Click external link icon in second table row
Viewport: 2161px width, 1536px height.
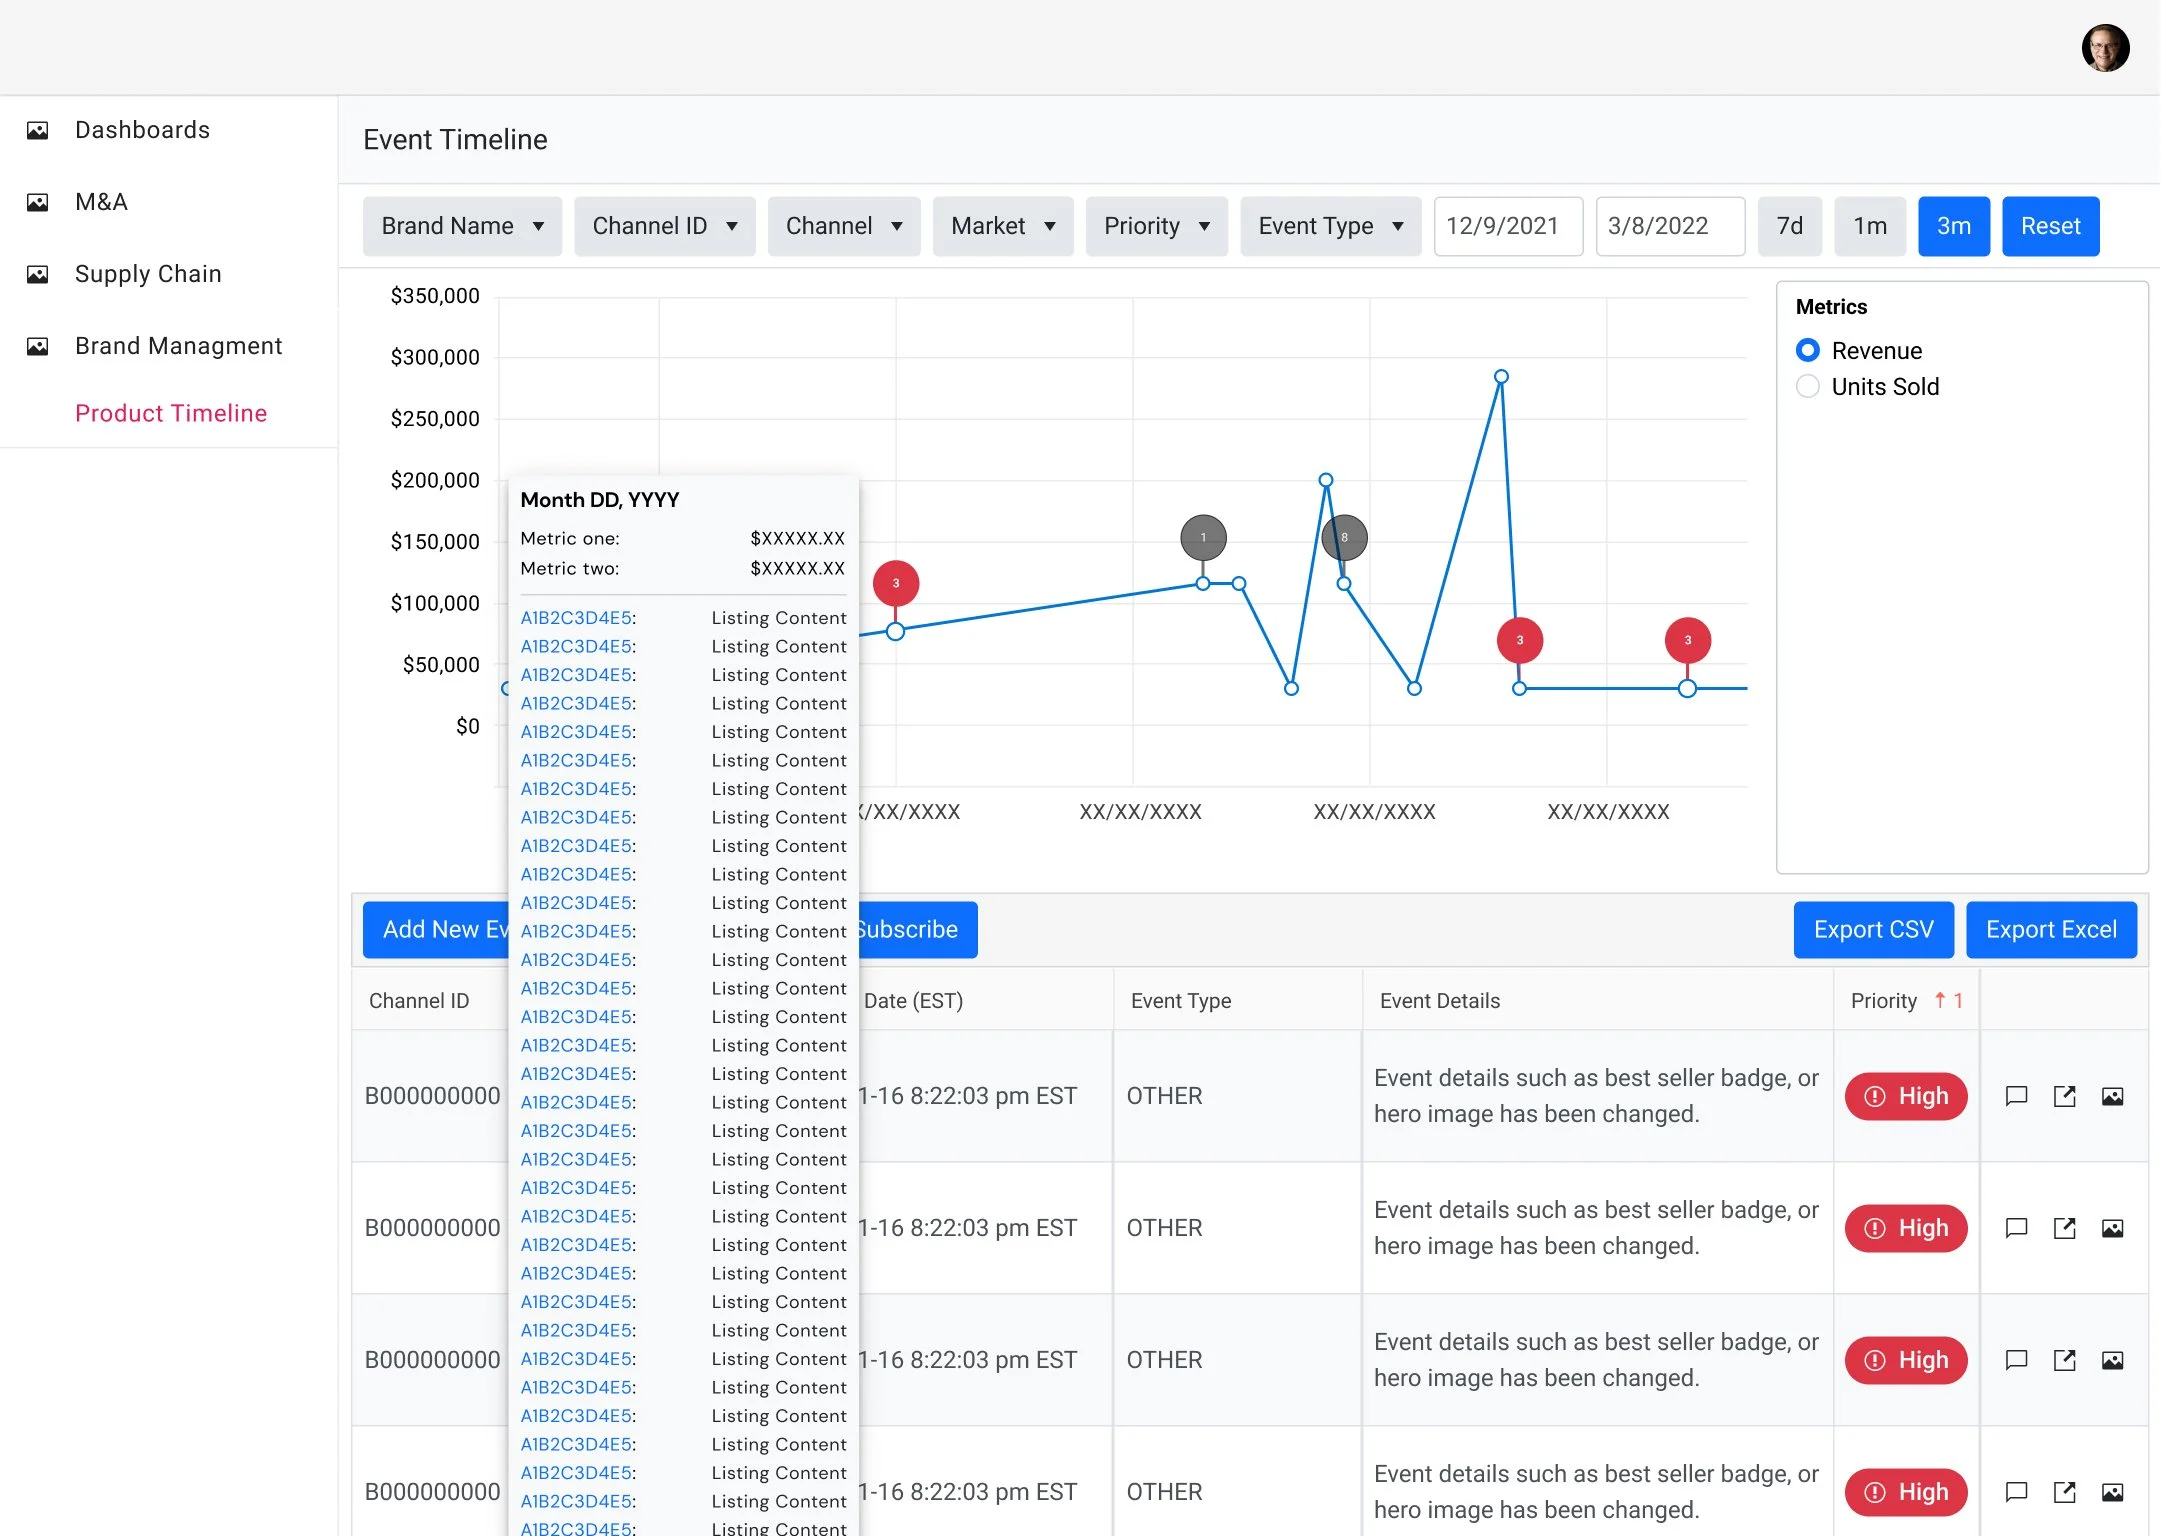2064,1228
